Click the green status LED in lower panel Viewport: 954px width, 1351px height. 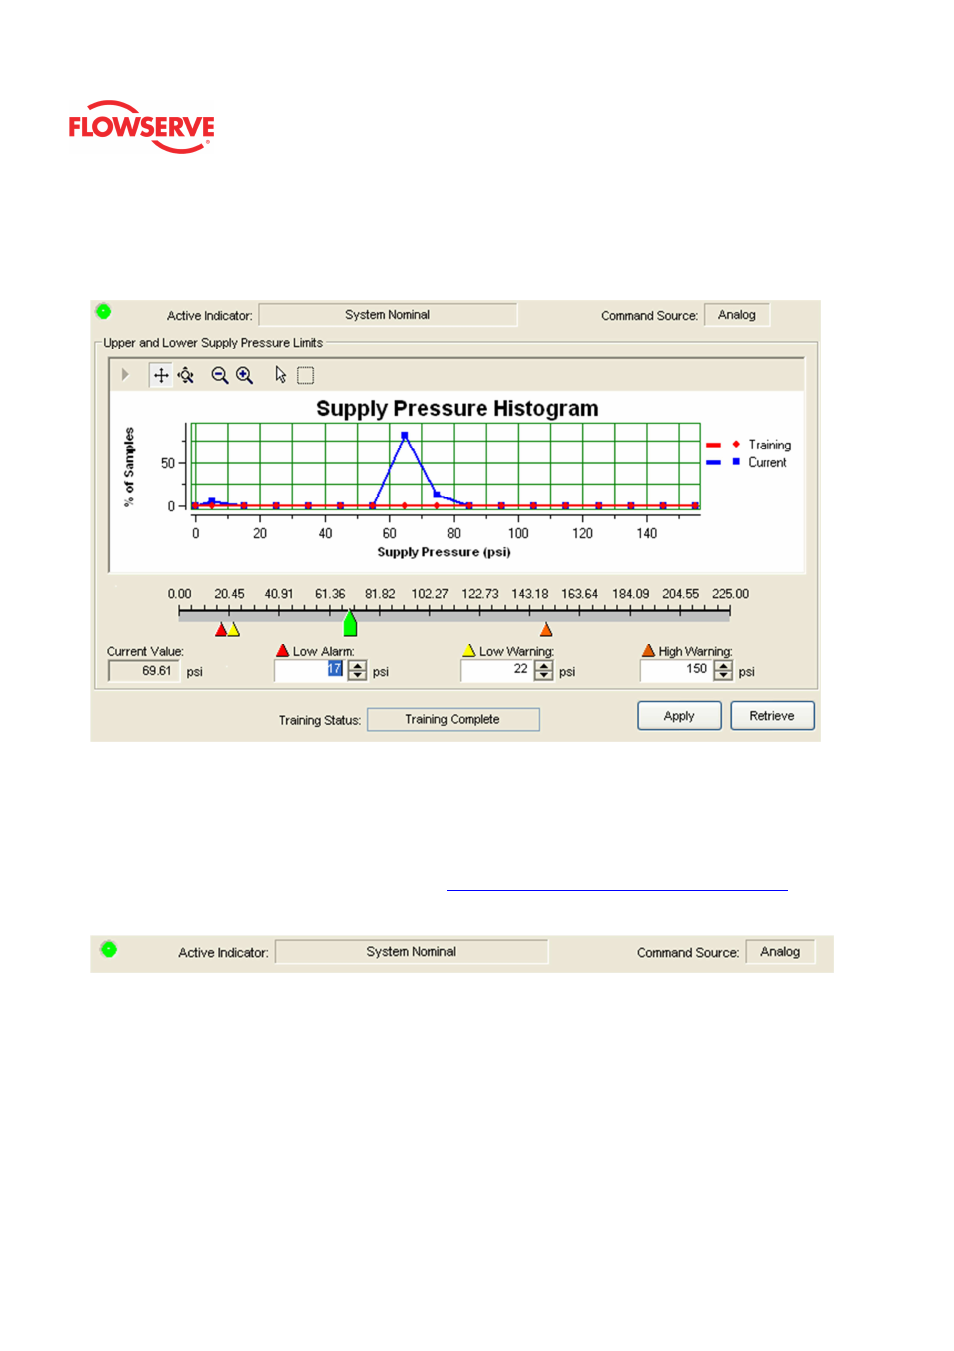[109, 950]
